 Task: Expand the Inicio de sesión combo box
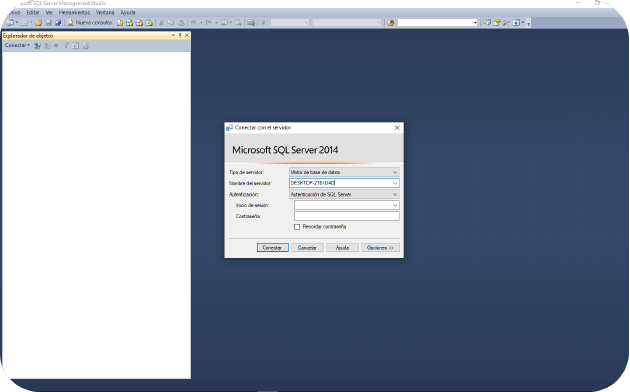click(395, 205)
